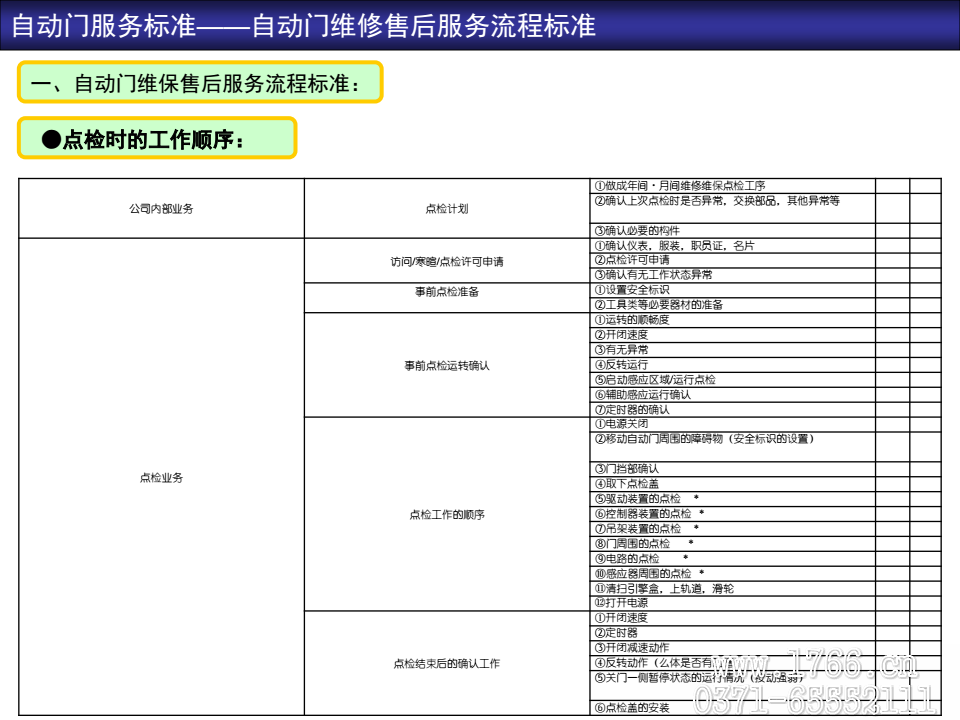Select the 事前点检准备 cell

447,291
